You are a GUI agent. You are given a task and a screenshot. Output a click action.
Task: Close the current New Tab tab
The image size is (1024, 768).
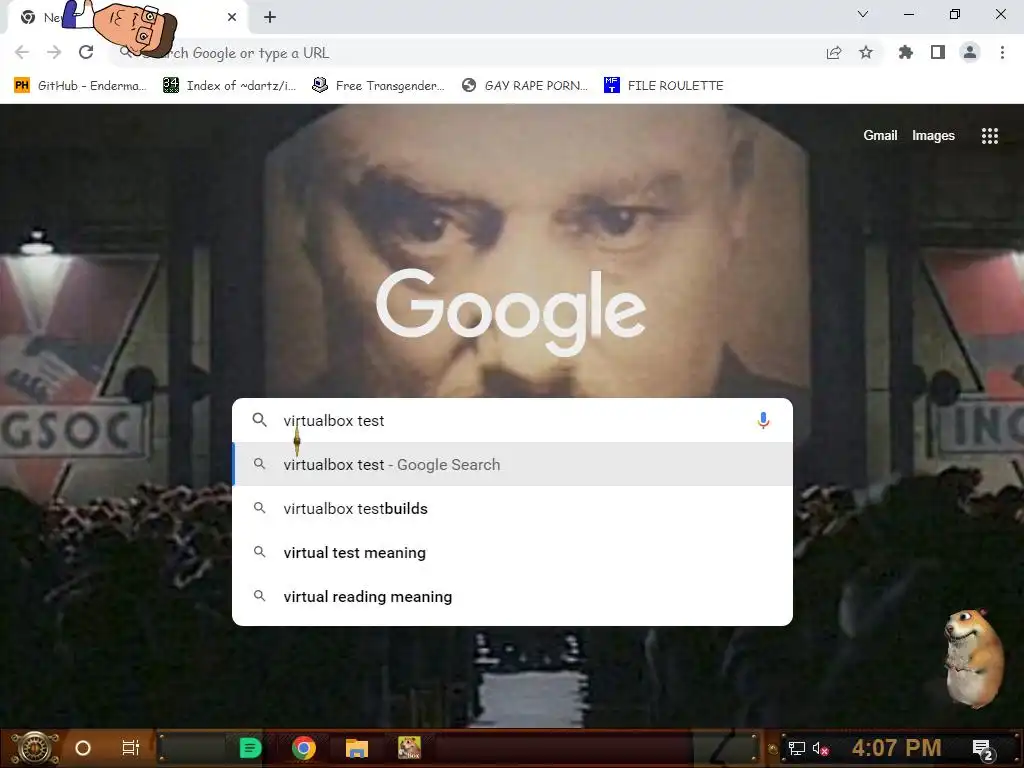pyautogui.click(x=232, y=17)
